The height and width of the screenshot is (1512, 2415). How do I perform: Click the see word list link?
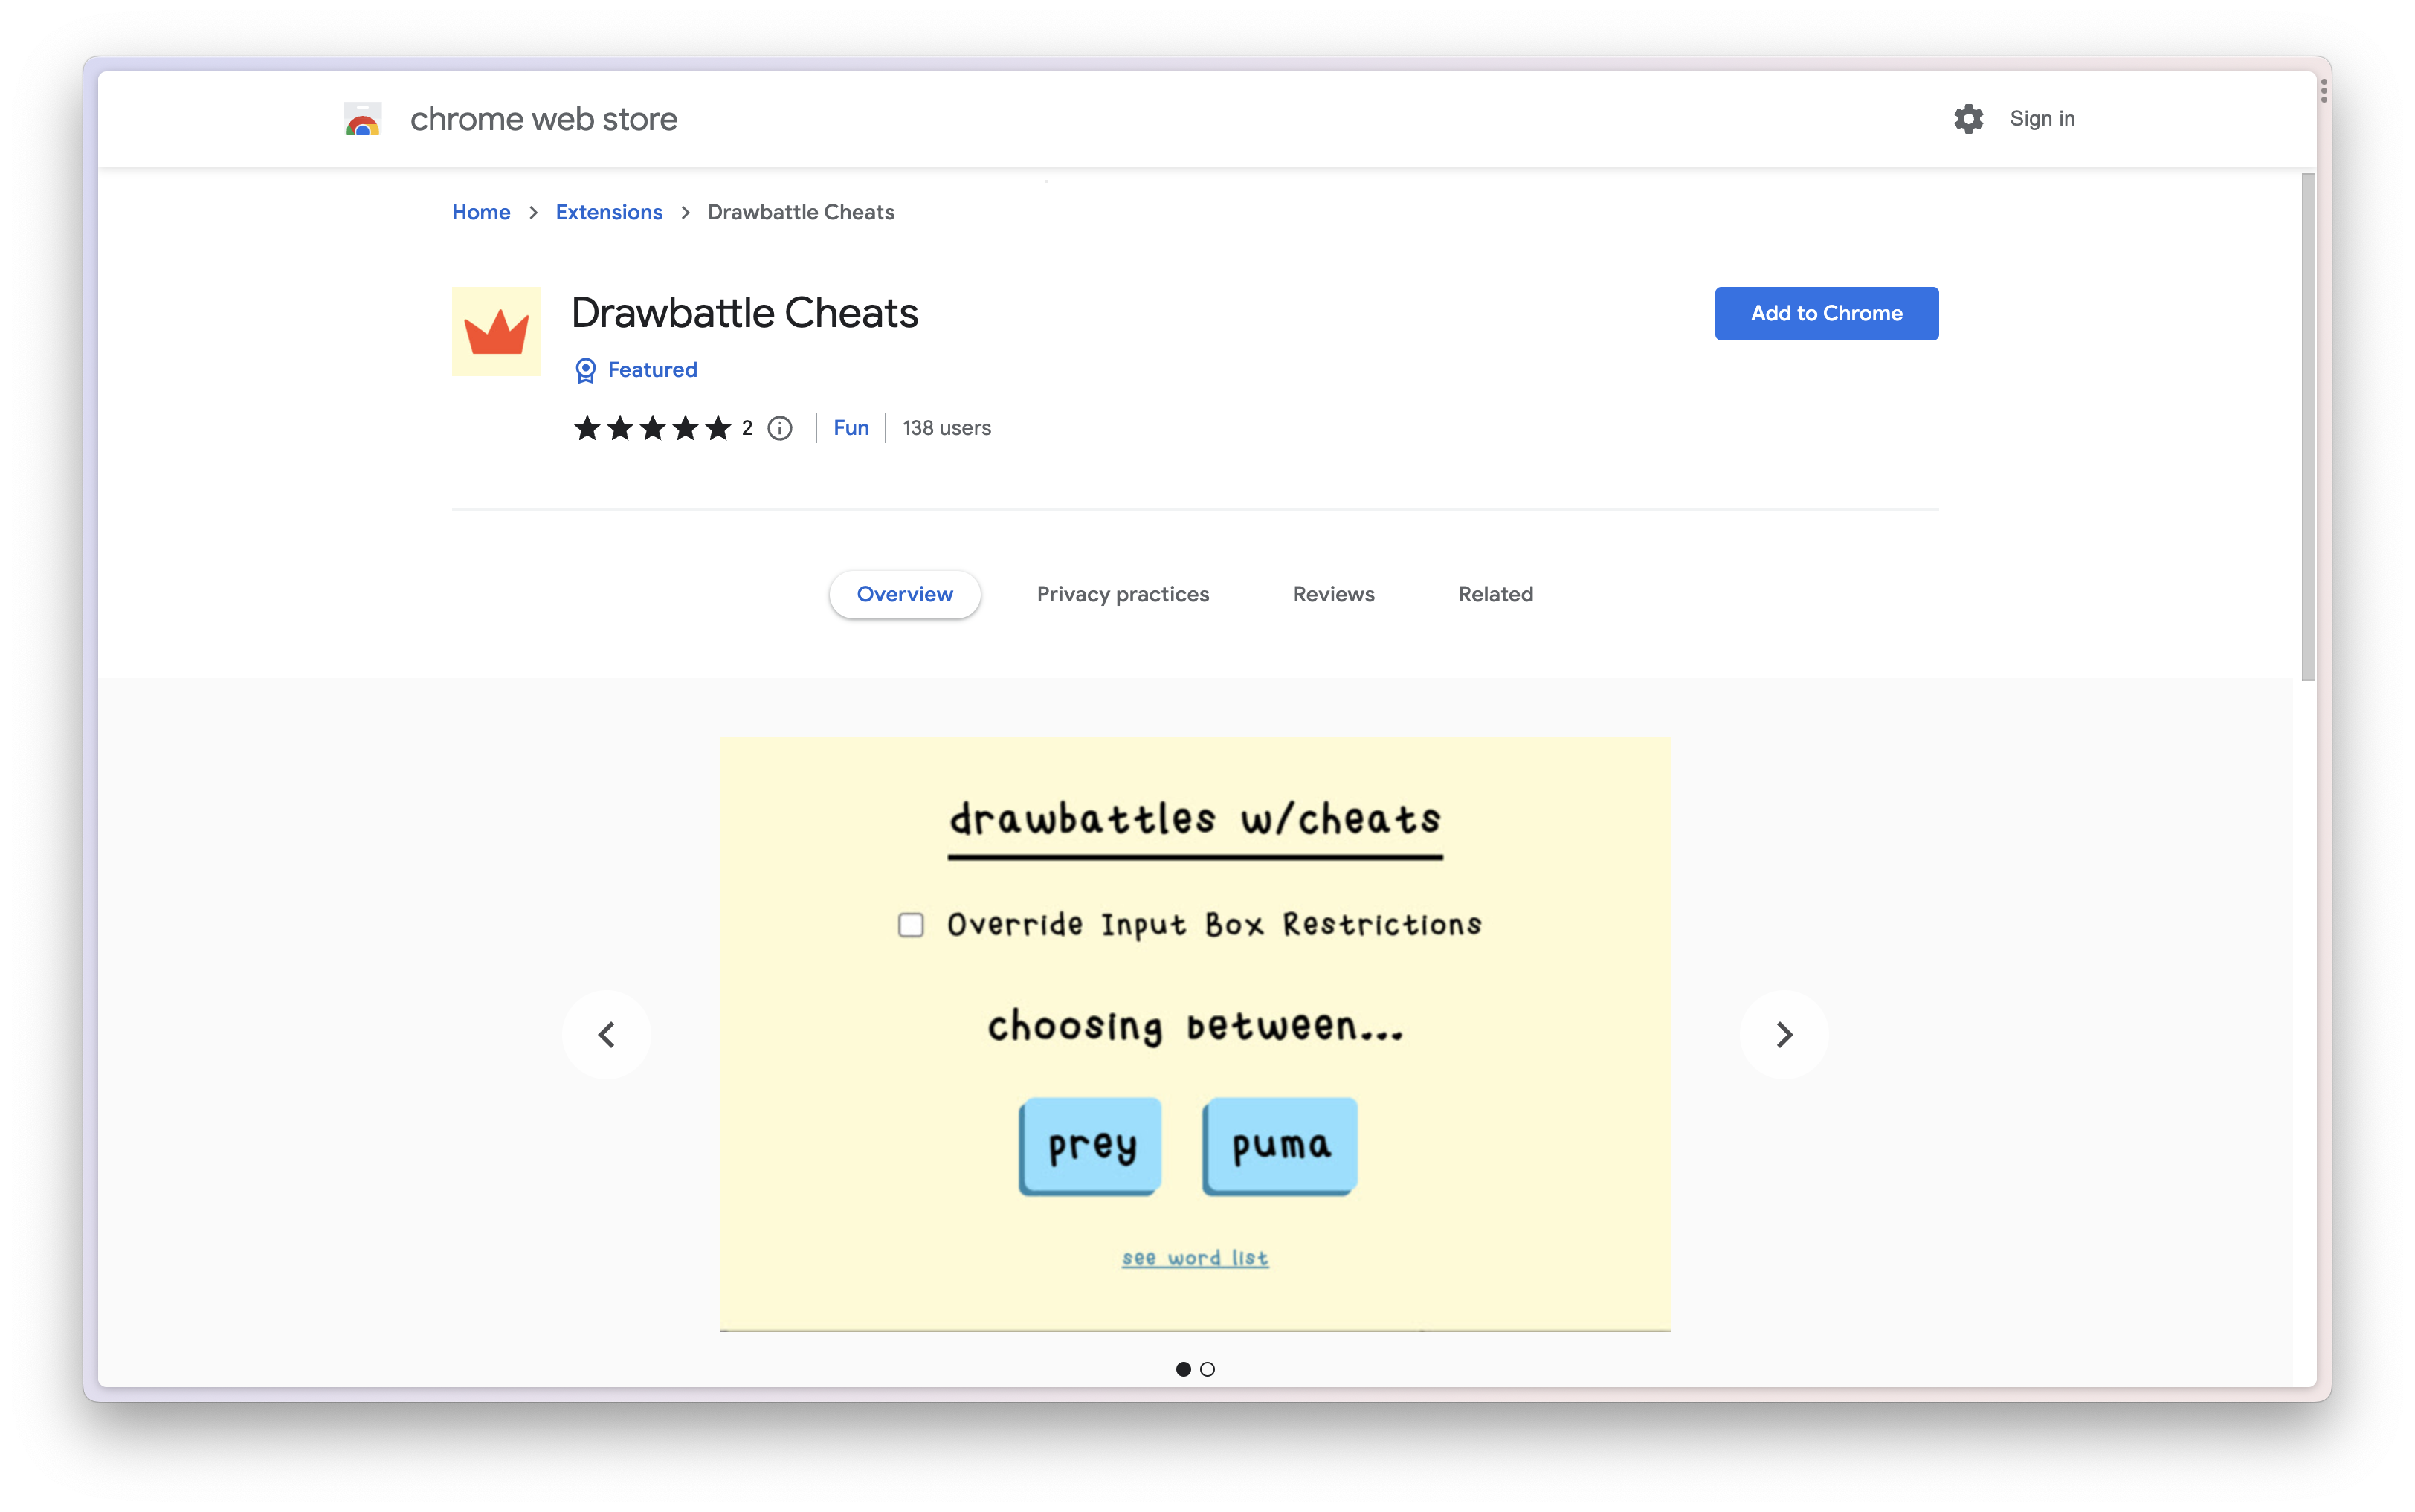coord(1196,1258)
